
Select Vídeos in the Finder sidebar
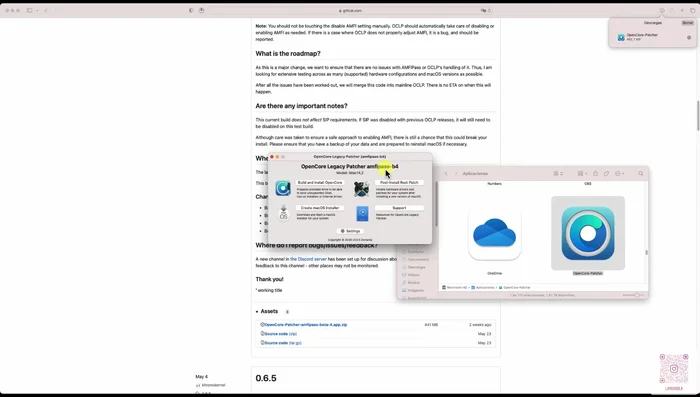point(411,275)
